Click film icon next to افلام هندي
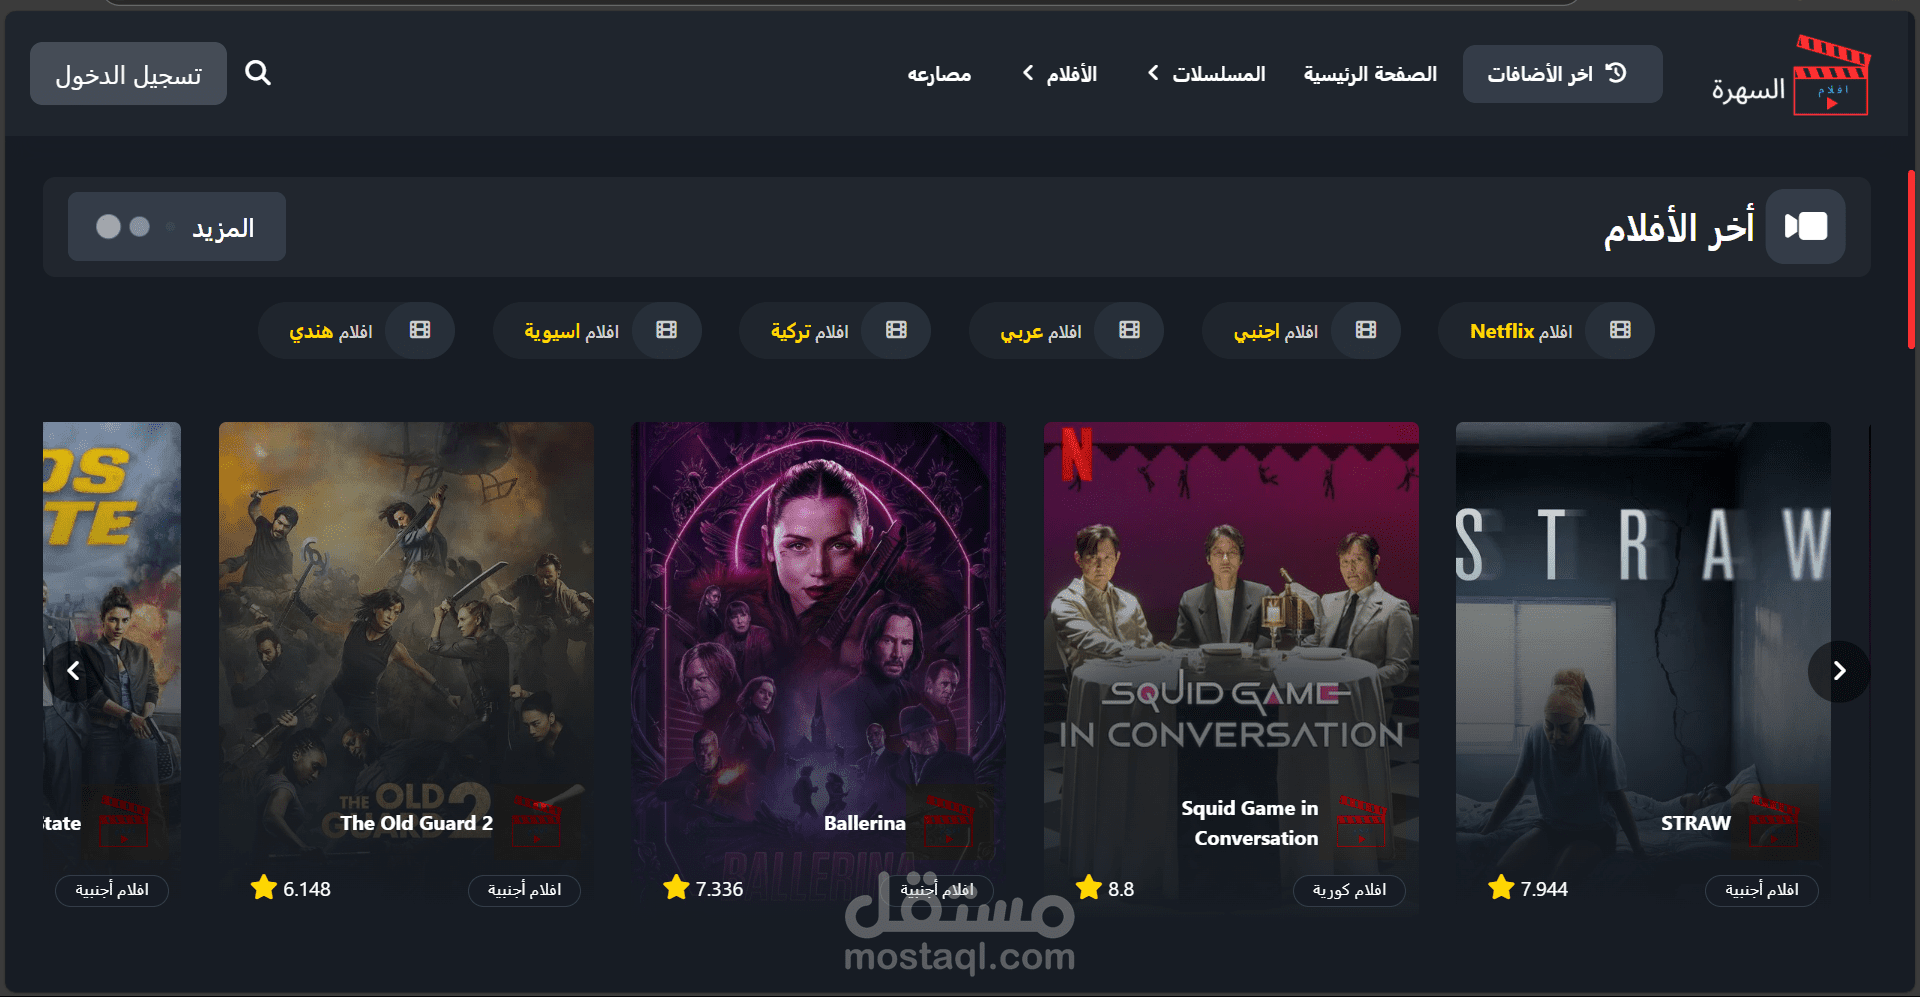This screenshot has height=997, width=1920. tap(420, 330)
